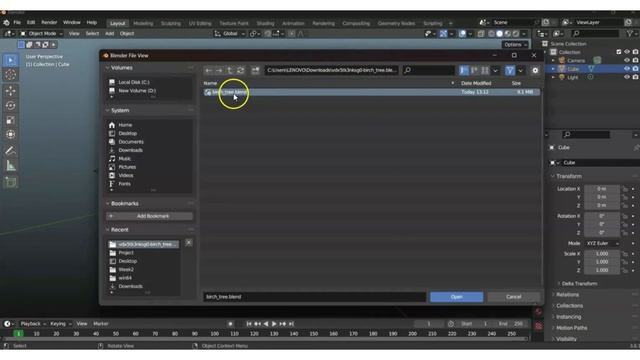Viewport: 640px width, 360px height.
Task: Click the Open button in file view
Action: [456, 297]
